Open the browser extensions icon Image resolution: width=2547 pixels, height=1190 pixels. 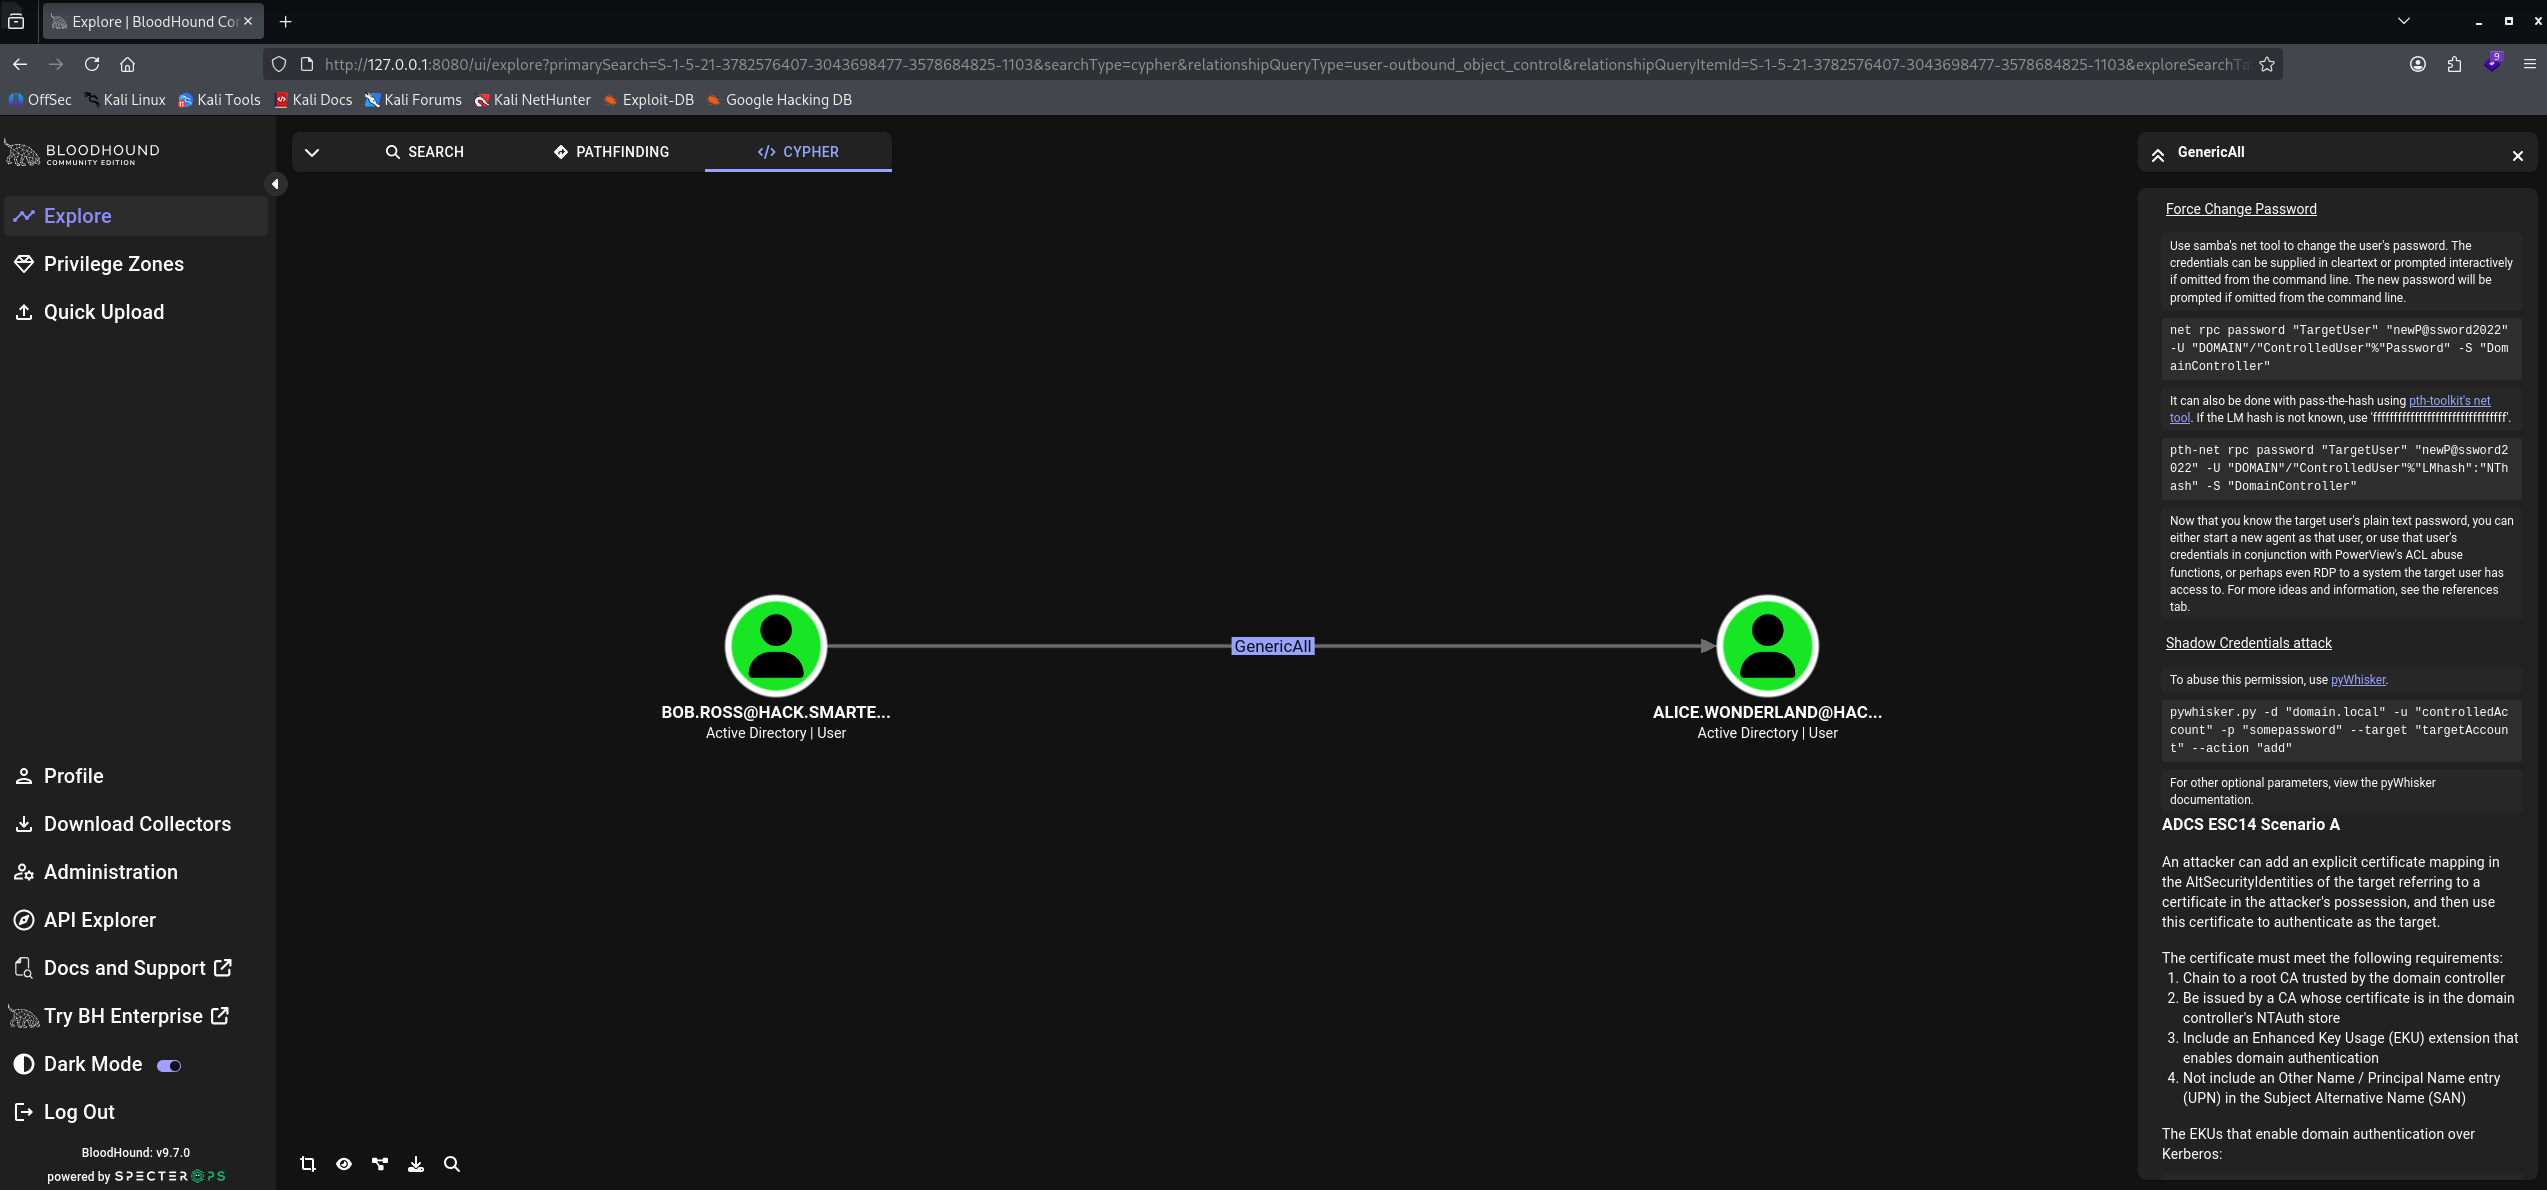pyautogui.click(x=2454, y=64)
